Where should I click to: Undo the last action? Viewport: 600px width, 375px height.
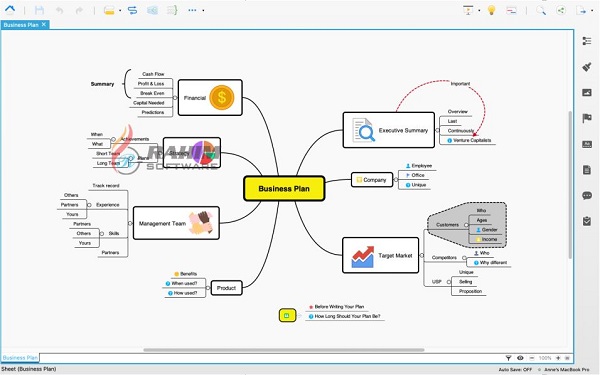pos(59,10)
